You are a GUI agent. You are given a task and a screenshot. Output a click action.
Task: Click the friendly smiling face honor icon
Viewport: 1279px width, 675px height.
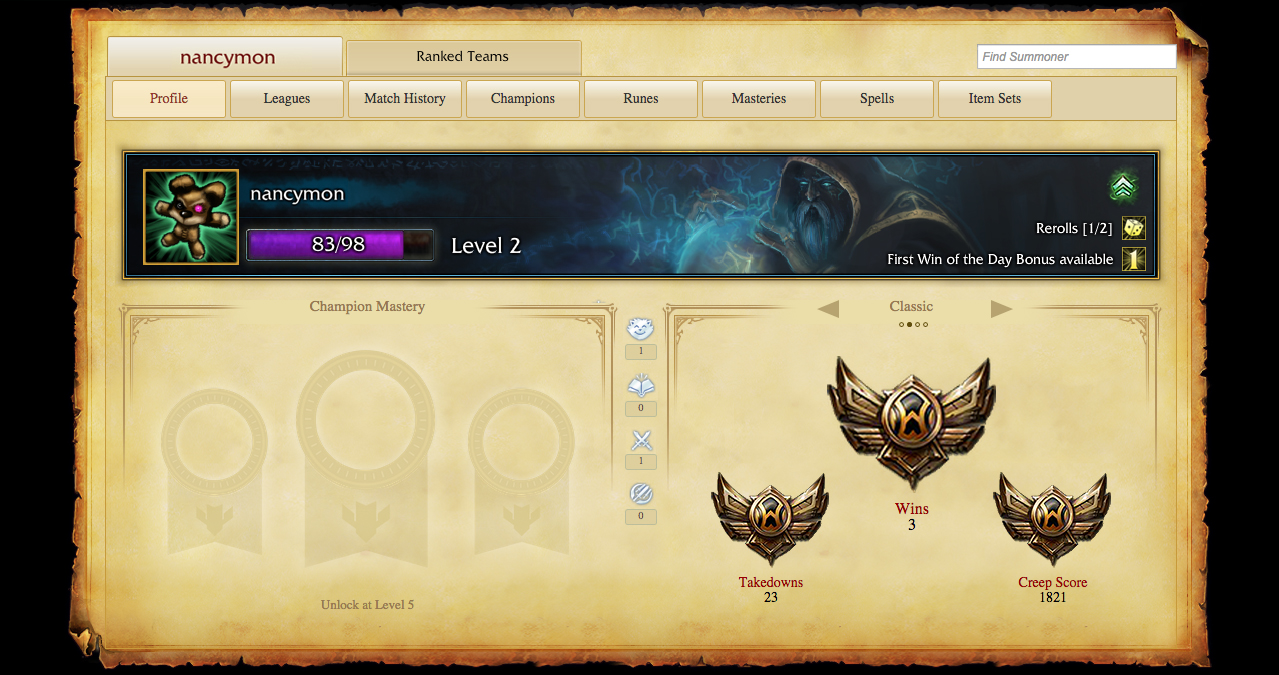640,328
